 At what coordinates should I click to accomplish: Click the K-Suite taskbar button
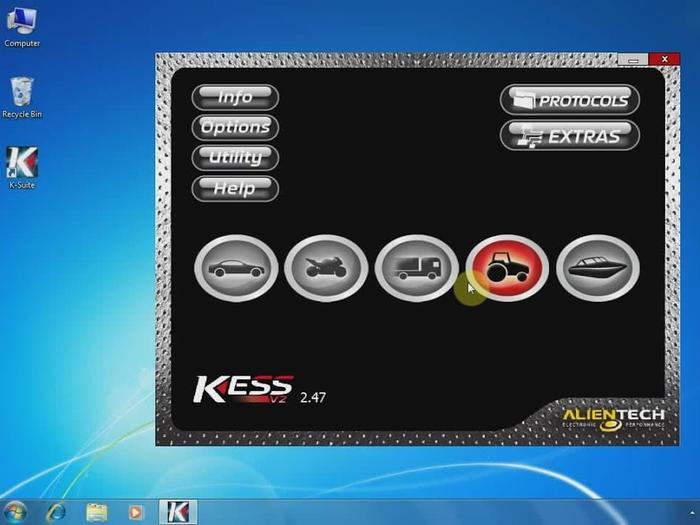pyautogui.click(x=178, y=512)
